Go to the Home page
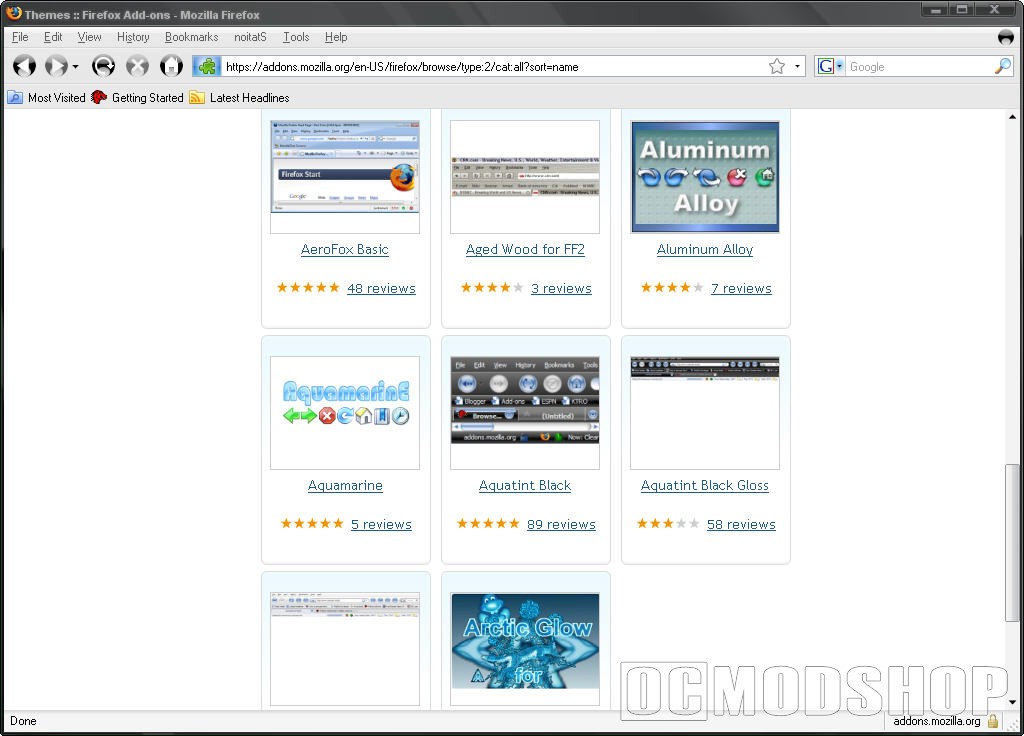This screenshot has width=1024, height=736. 172,66
